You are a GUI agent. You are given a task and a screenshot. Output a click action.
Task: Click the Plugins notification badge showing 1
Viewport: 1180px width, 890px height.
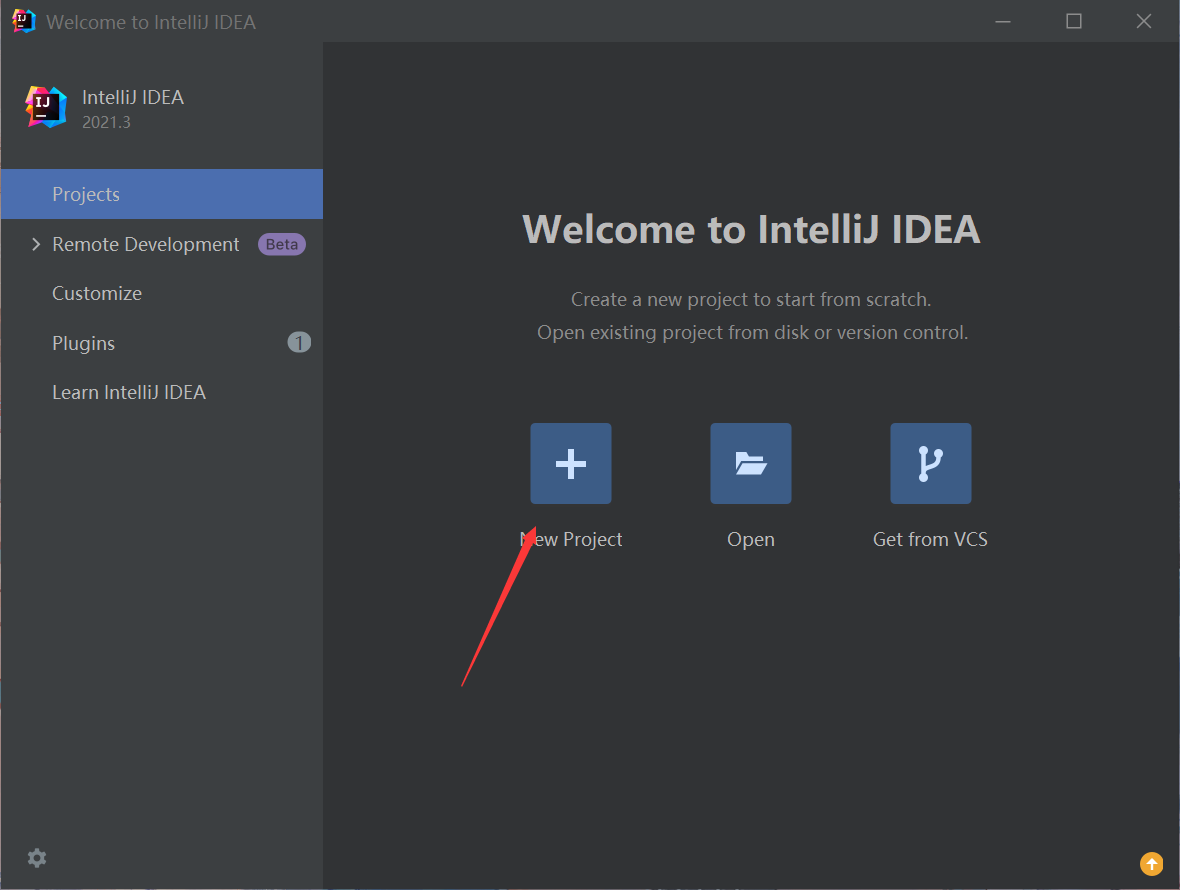pyautogui.click(x=299, y=343)
